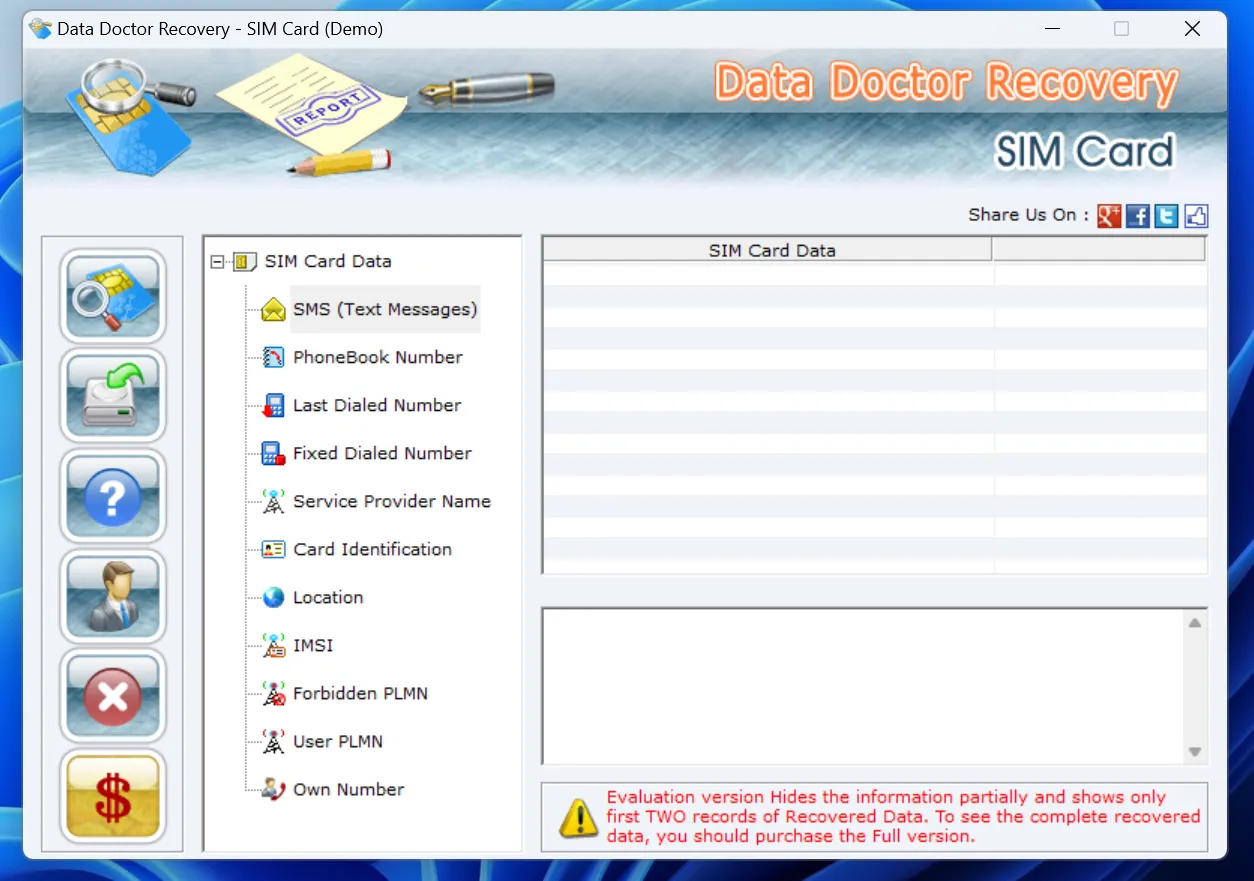
Task: Share on Facebook icon
Action: tap(1138, 215)
